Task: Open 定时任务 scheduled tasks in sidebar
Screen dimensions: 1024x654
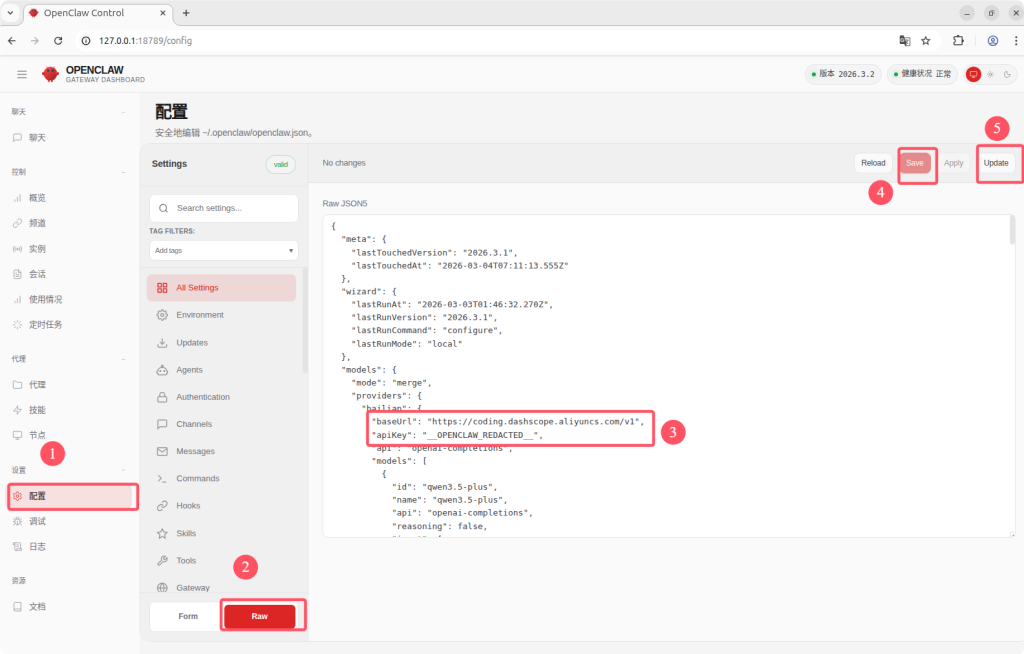Action: click(x=46, y=324)
